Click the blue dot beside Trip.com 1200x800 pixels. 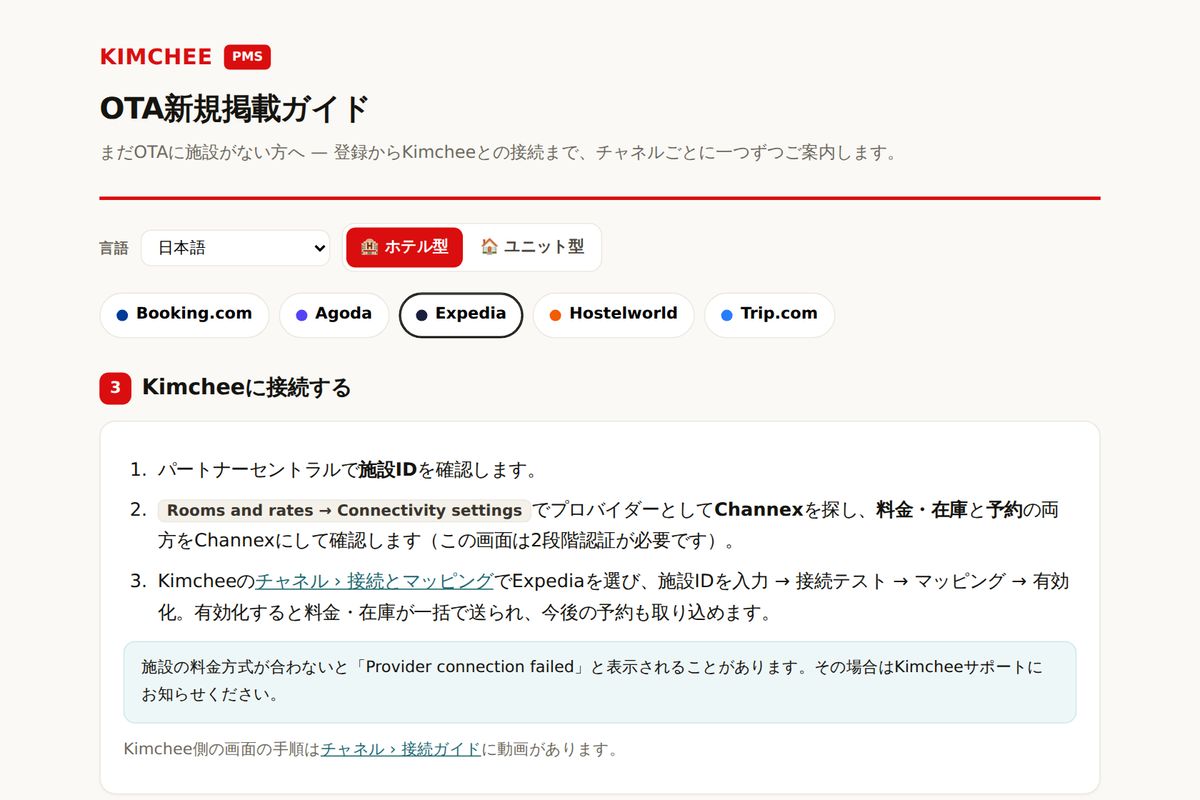coord(726,315)
